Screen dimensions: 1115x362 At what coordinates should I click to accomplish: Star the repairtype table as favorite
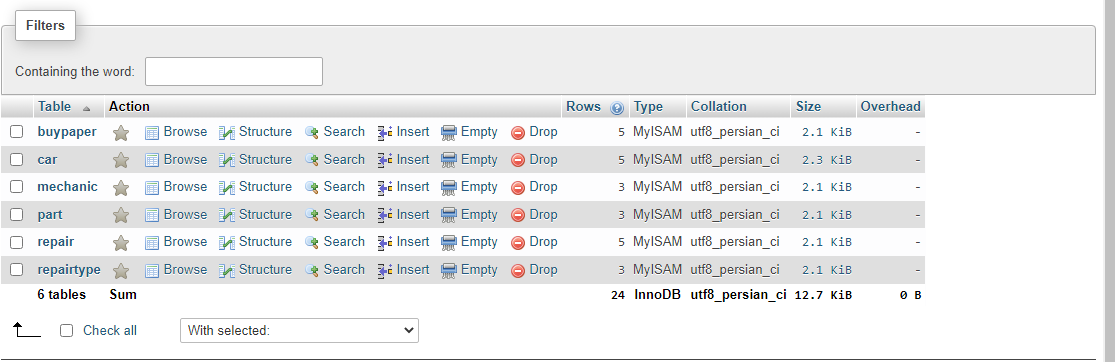pos(121,270)
